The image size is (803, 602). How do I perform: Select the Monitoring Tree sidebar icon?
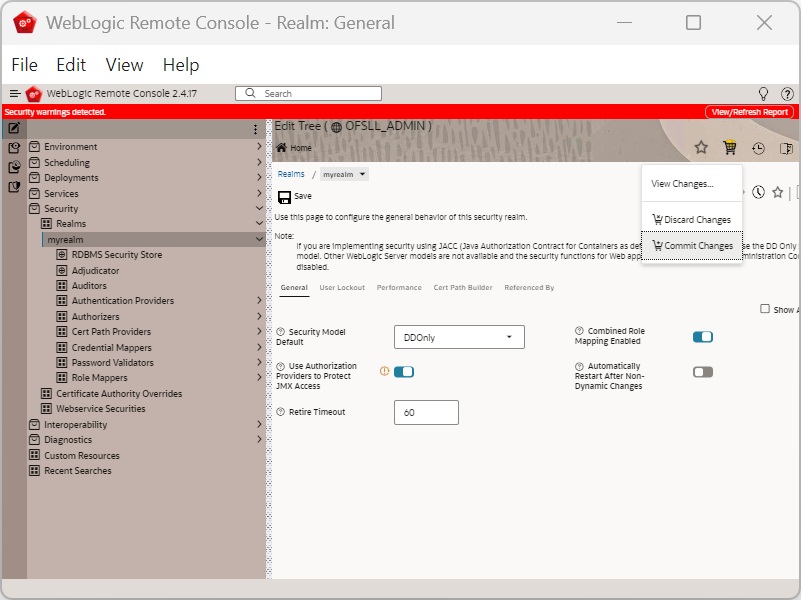tap(14, 167)
